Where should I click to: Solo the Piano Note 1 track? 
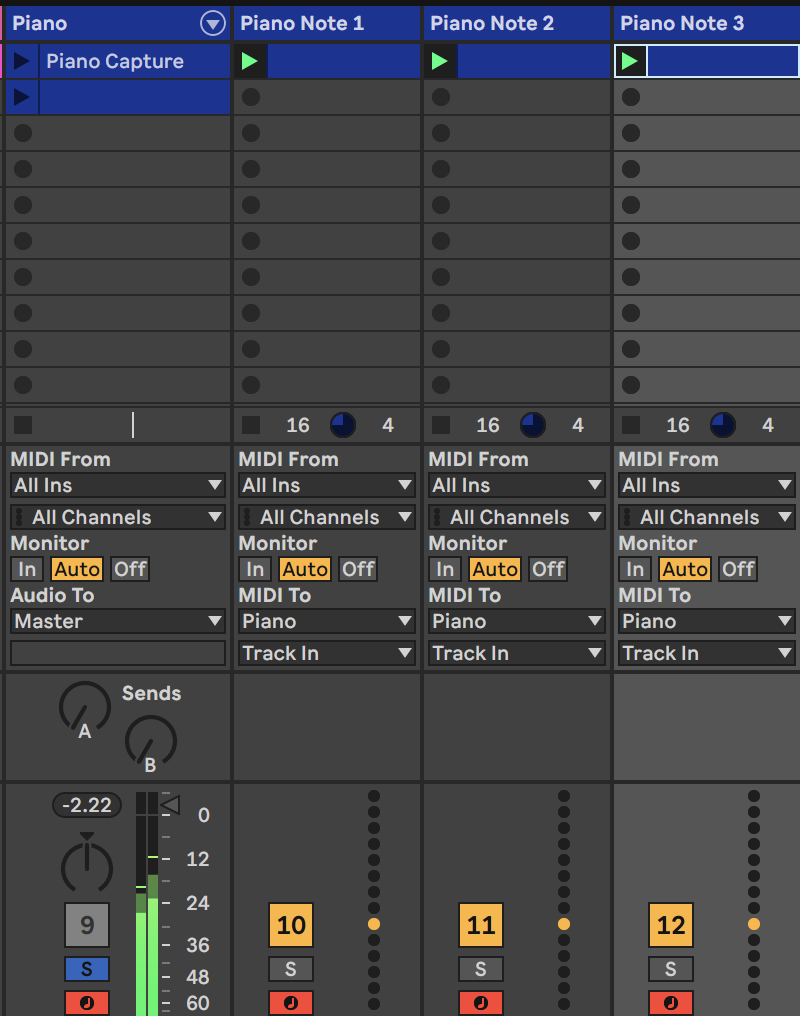pyautogui.click(x=291, y=969)
